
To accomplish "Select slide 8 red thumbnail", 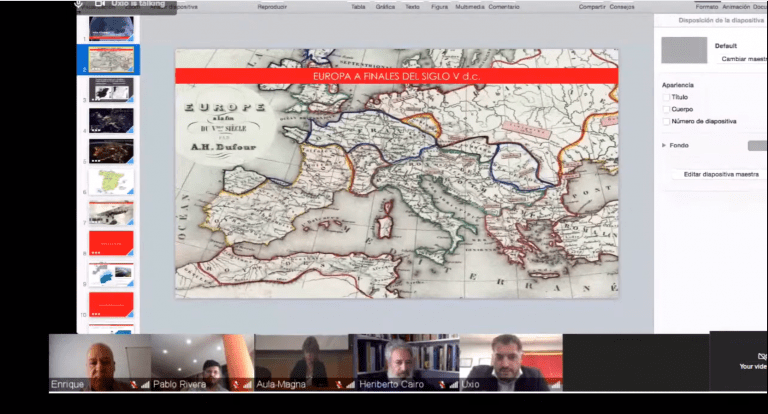I will click(111, 243).
